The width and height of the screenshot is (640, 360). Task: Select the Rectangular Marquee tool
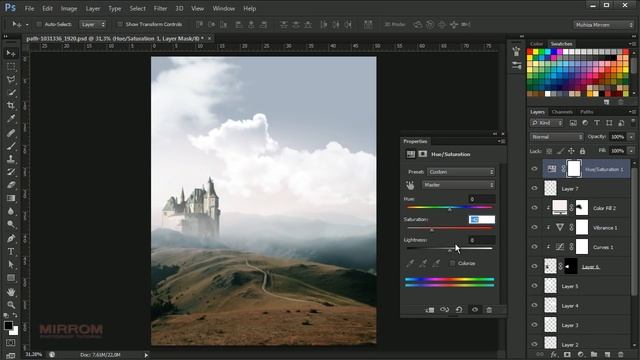tap(11, 66)
